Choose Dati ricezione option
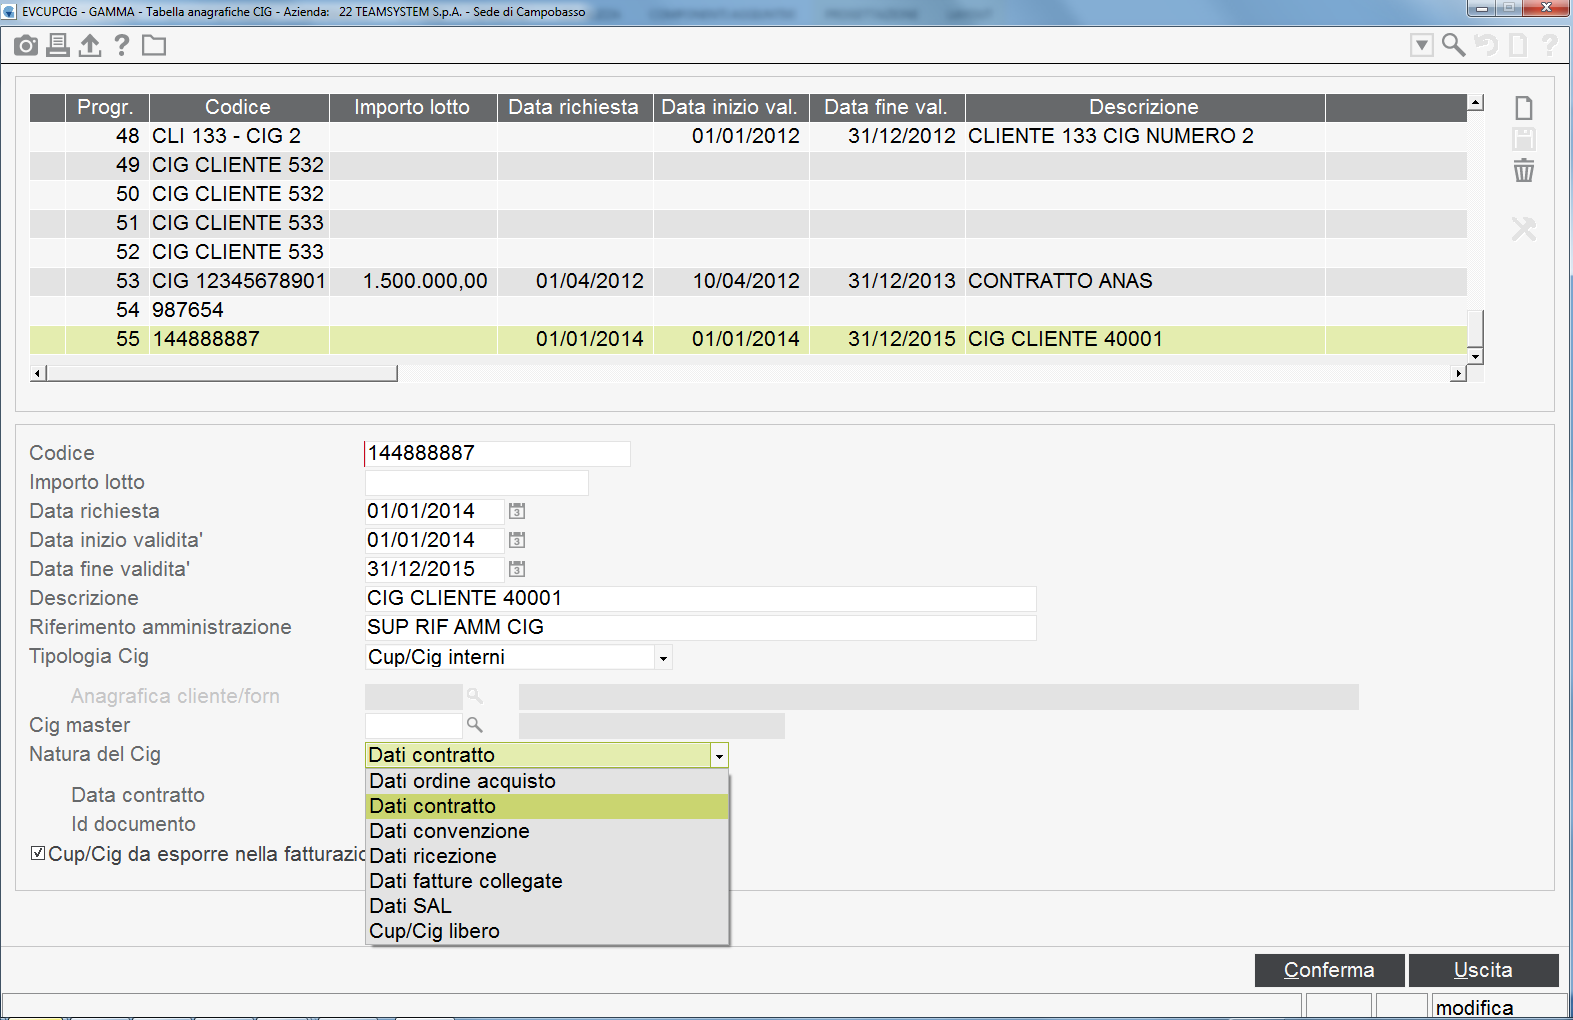This screenshot has height=1020, width=1573. pyautogui.click(x=548, y=856)
